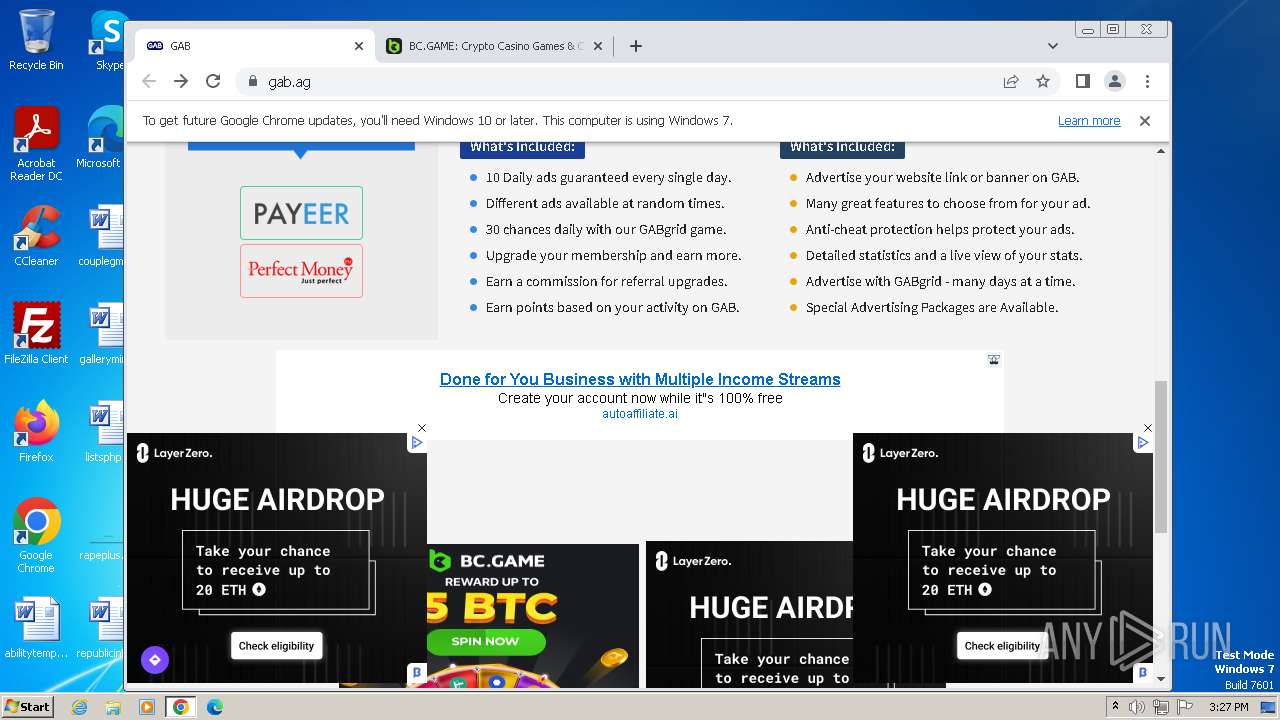The image size is (1280, 720).
Task: Go back to previous page
Action: pyautogui.click(x=149, y=81)
